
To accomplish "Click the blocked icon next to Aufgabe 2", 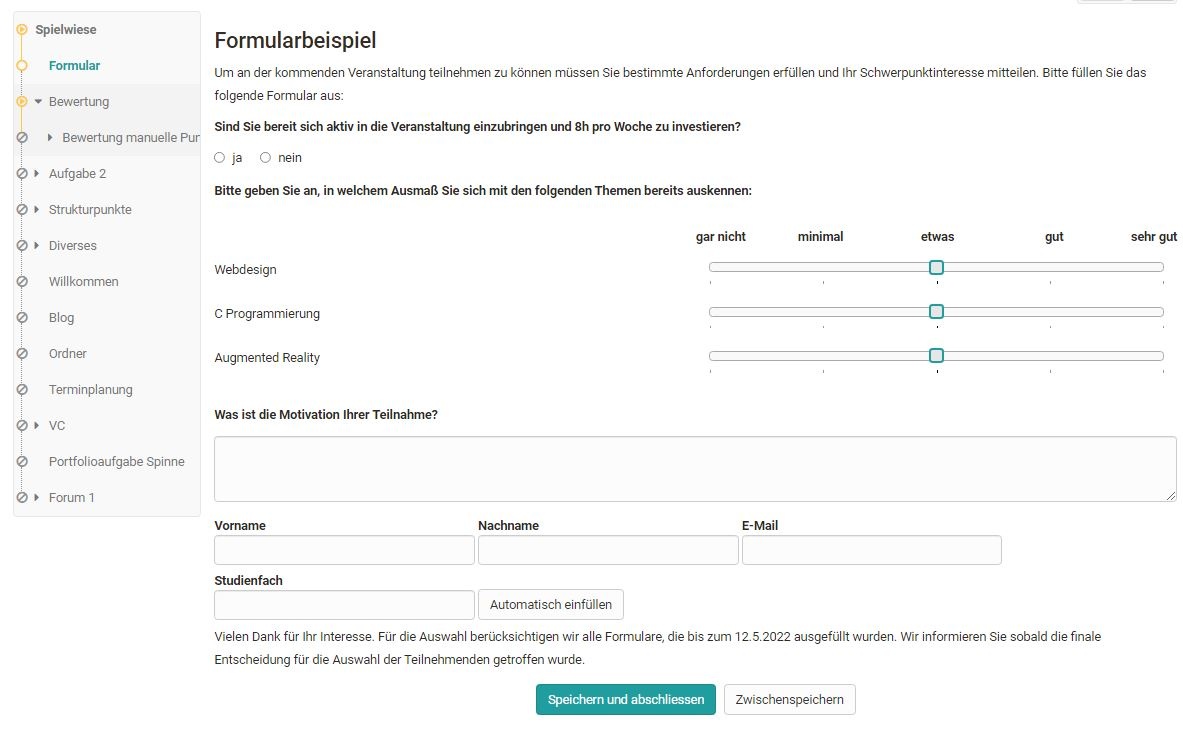I will pos(24,173).
